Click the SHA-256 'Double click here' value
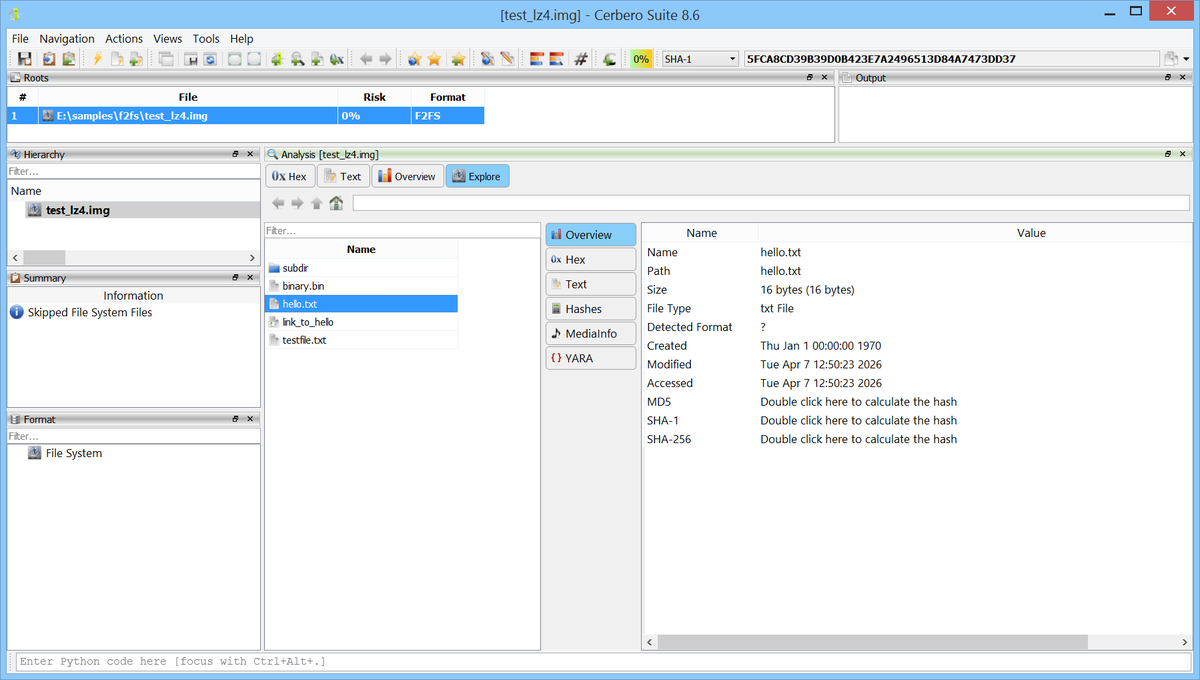The width and height of the screenshot is (1200, 680). (x=858, y=439)
